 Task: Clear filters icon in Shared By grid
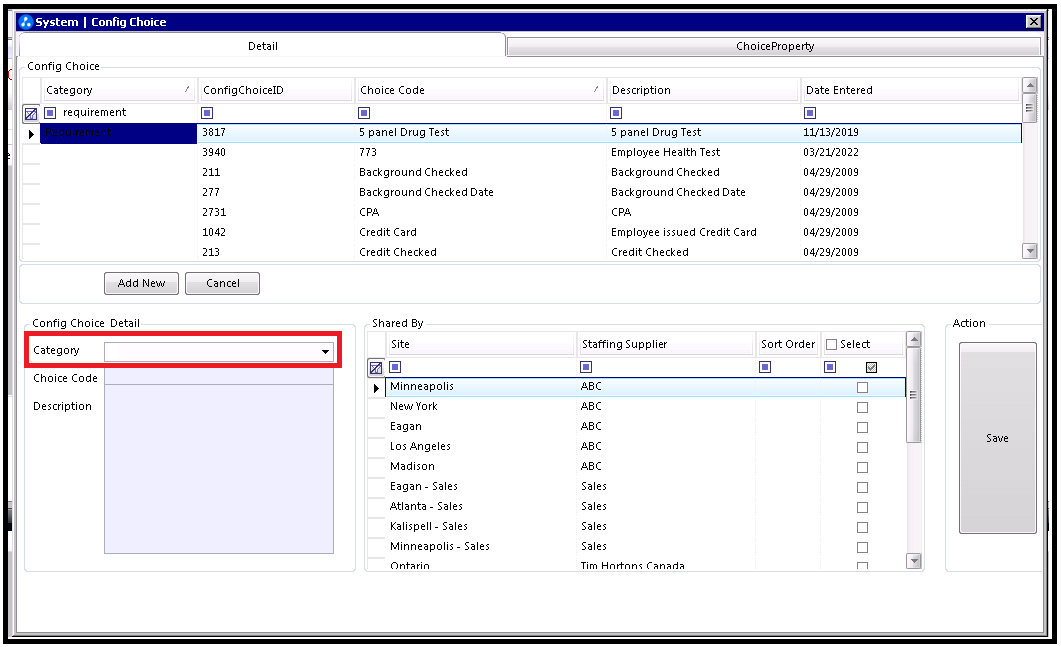pos(376,368)
